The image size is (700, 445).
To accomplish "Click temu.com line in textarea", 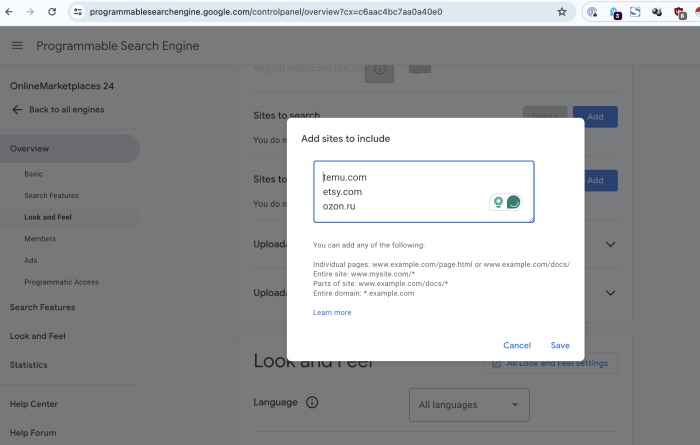I will pyautogui.click(x=345, y=178).
